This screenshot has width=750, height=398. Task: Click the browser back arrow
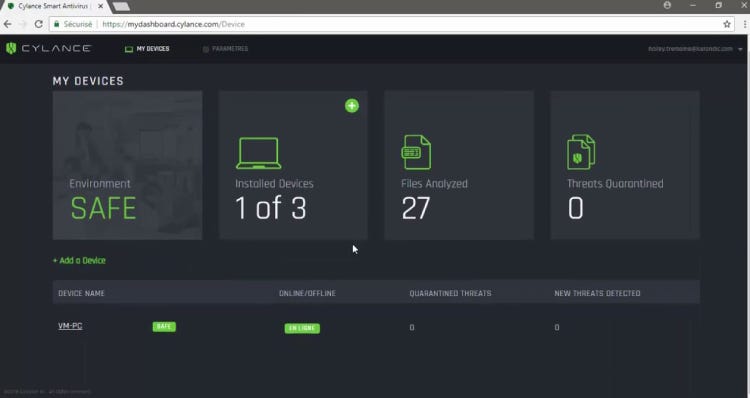coord(8,24)
